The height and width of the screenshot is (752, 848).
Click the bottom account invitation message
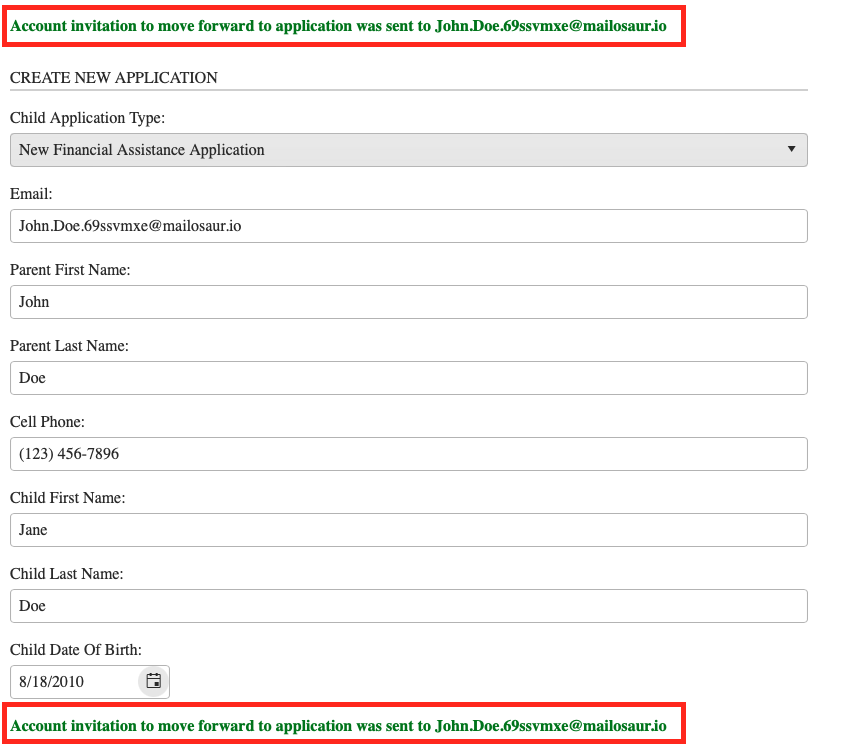coord(339,725)
